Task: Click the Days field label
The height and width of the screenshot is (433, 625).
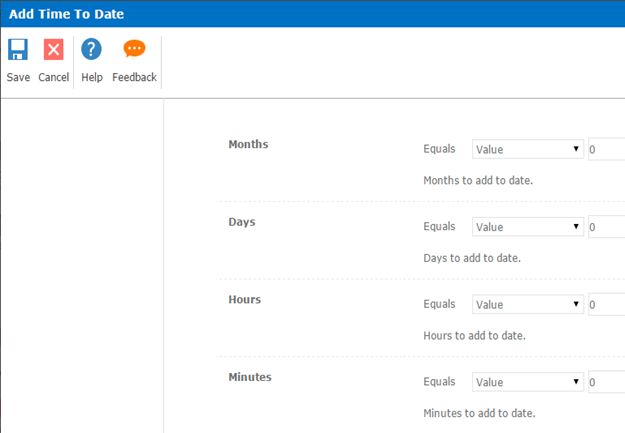Action: [242, 221]
